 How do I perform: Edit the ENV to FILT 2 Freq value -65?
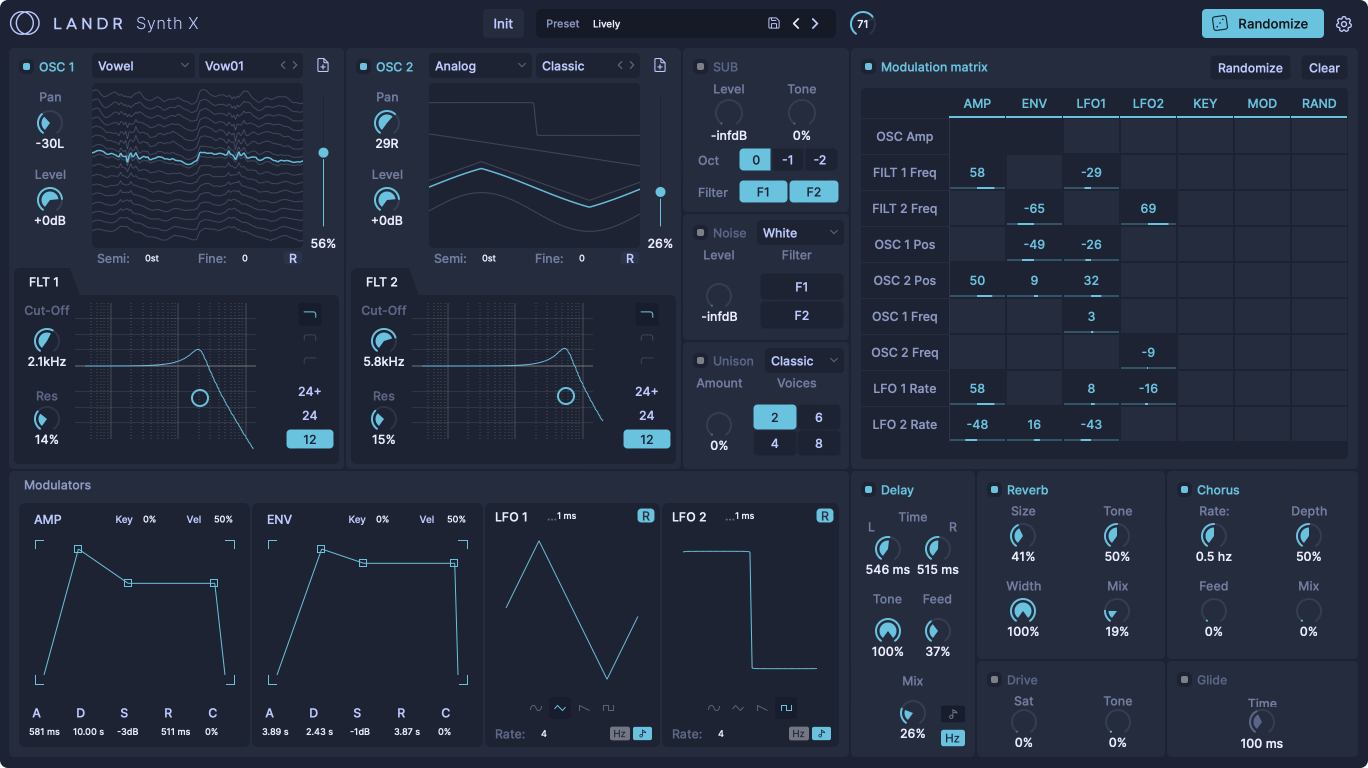pos(1034,208)
